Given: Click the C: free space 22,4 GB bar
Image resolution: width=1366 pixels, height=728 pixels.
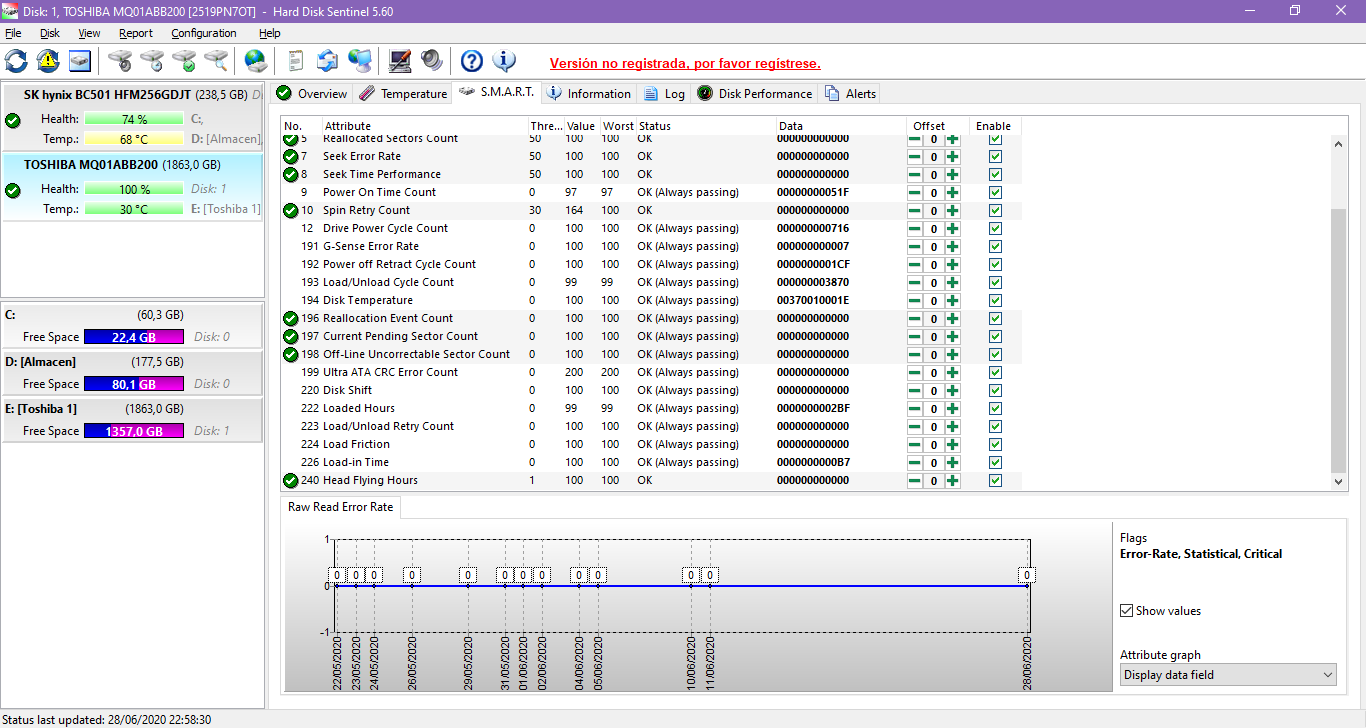Looking at the screenshot, I should 134,337.
